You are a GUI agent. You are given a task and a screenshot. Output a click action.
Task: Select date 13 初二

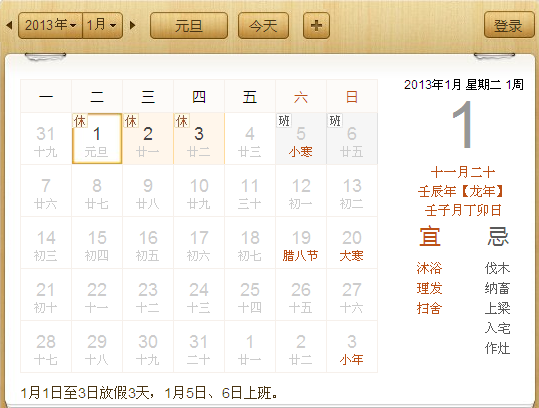pyautogui.click(x=352, y=191)
